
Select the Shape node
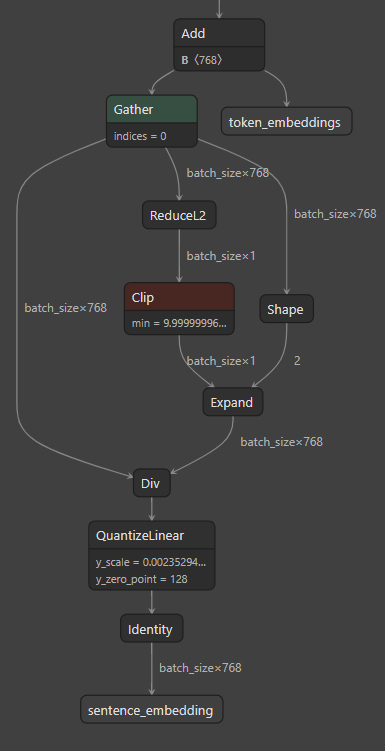(286, 309)
